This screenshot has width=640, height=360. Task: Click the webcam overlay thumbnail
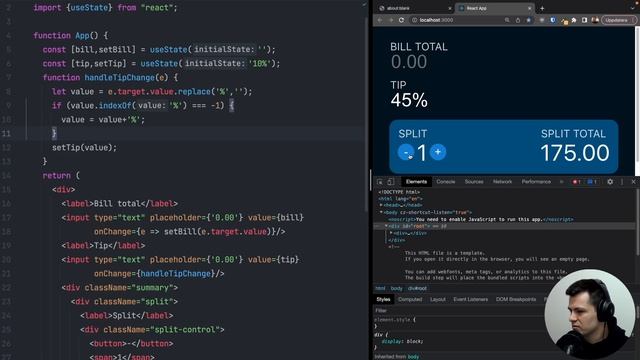pos(589,314)
